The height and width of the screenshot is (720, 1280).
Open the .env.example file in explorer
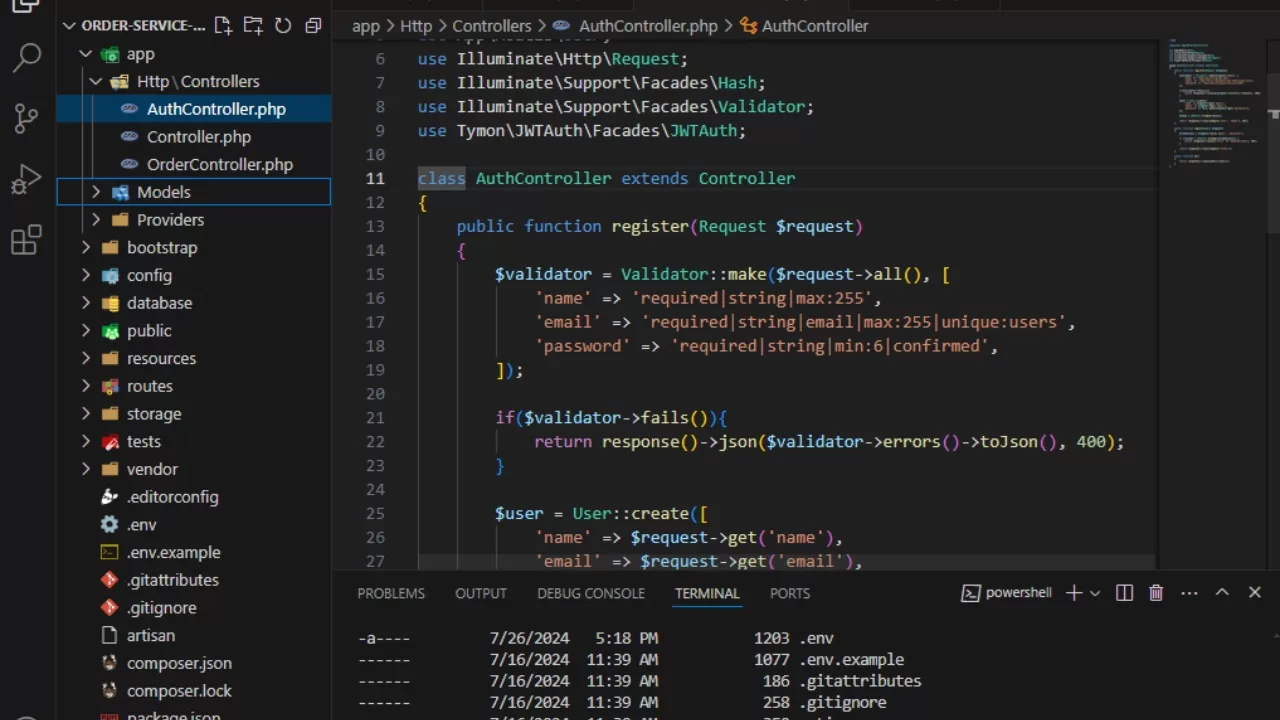[194, 552]
